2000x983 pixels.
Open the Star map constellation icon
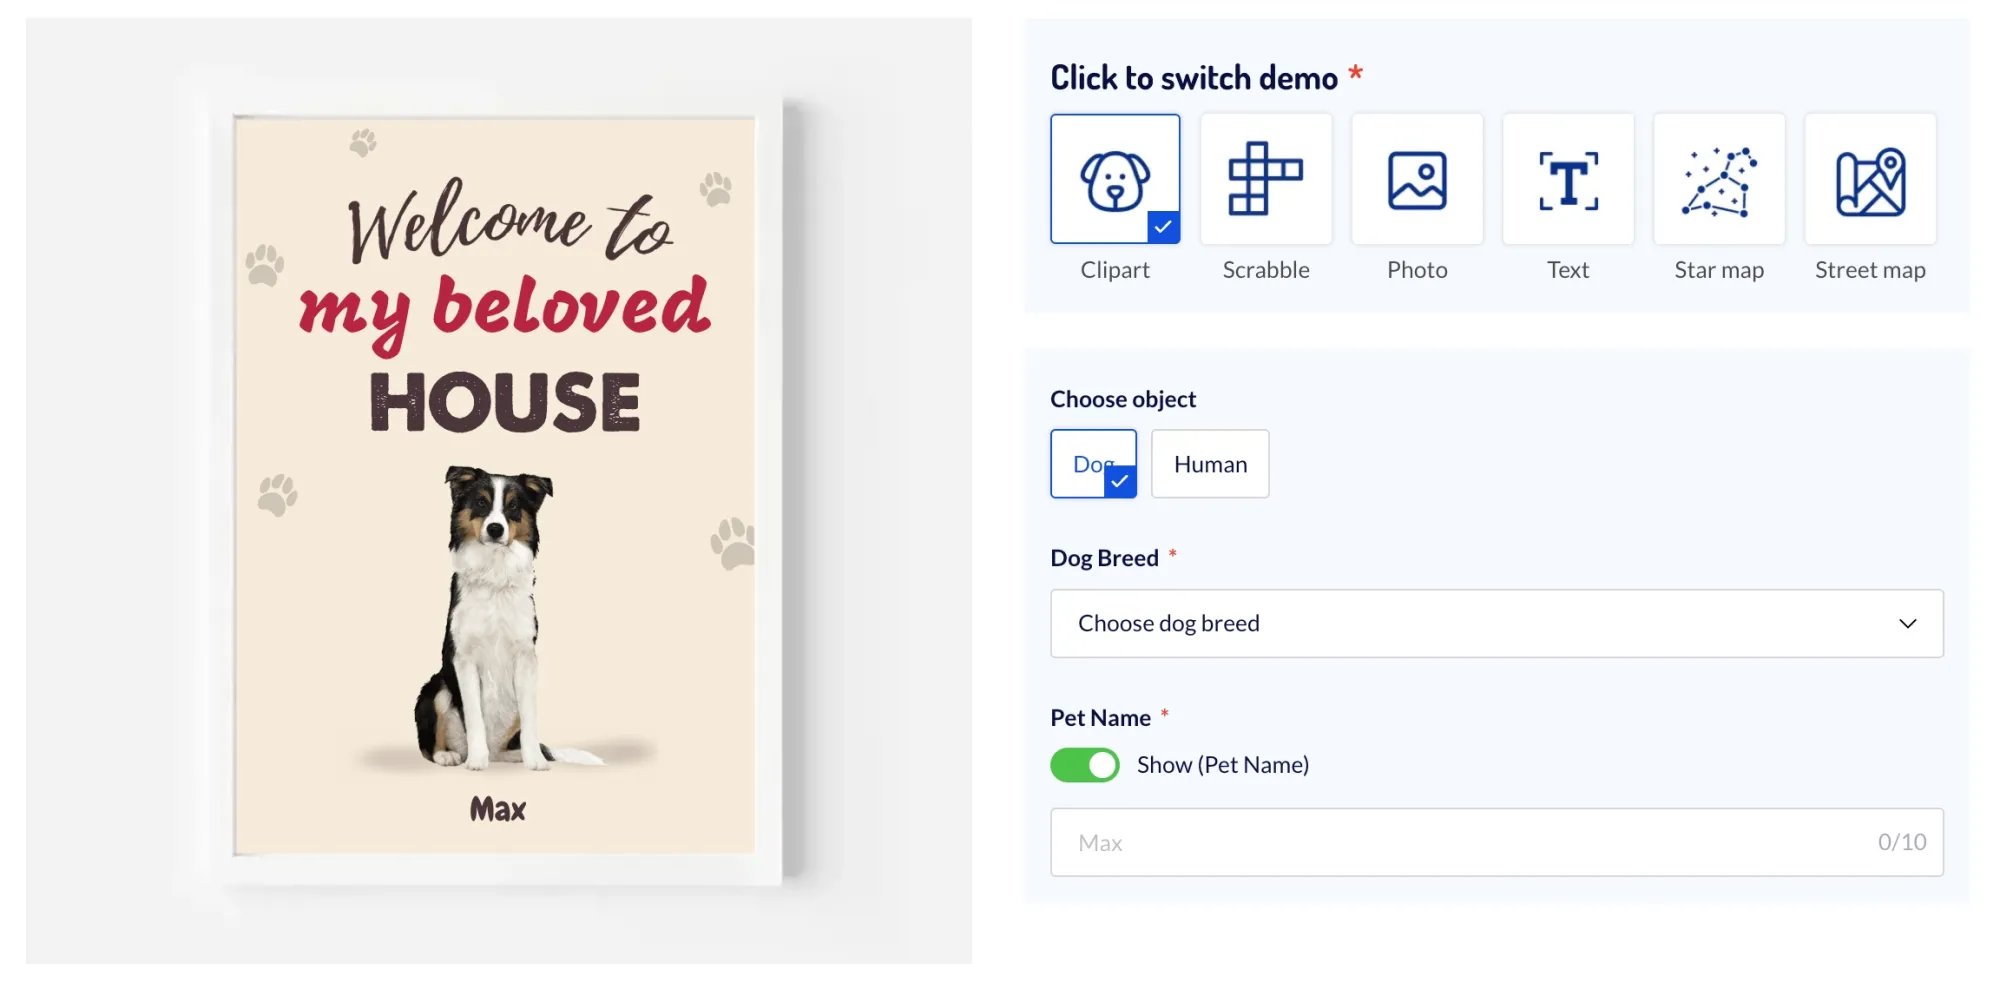point(1718,179)
